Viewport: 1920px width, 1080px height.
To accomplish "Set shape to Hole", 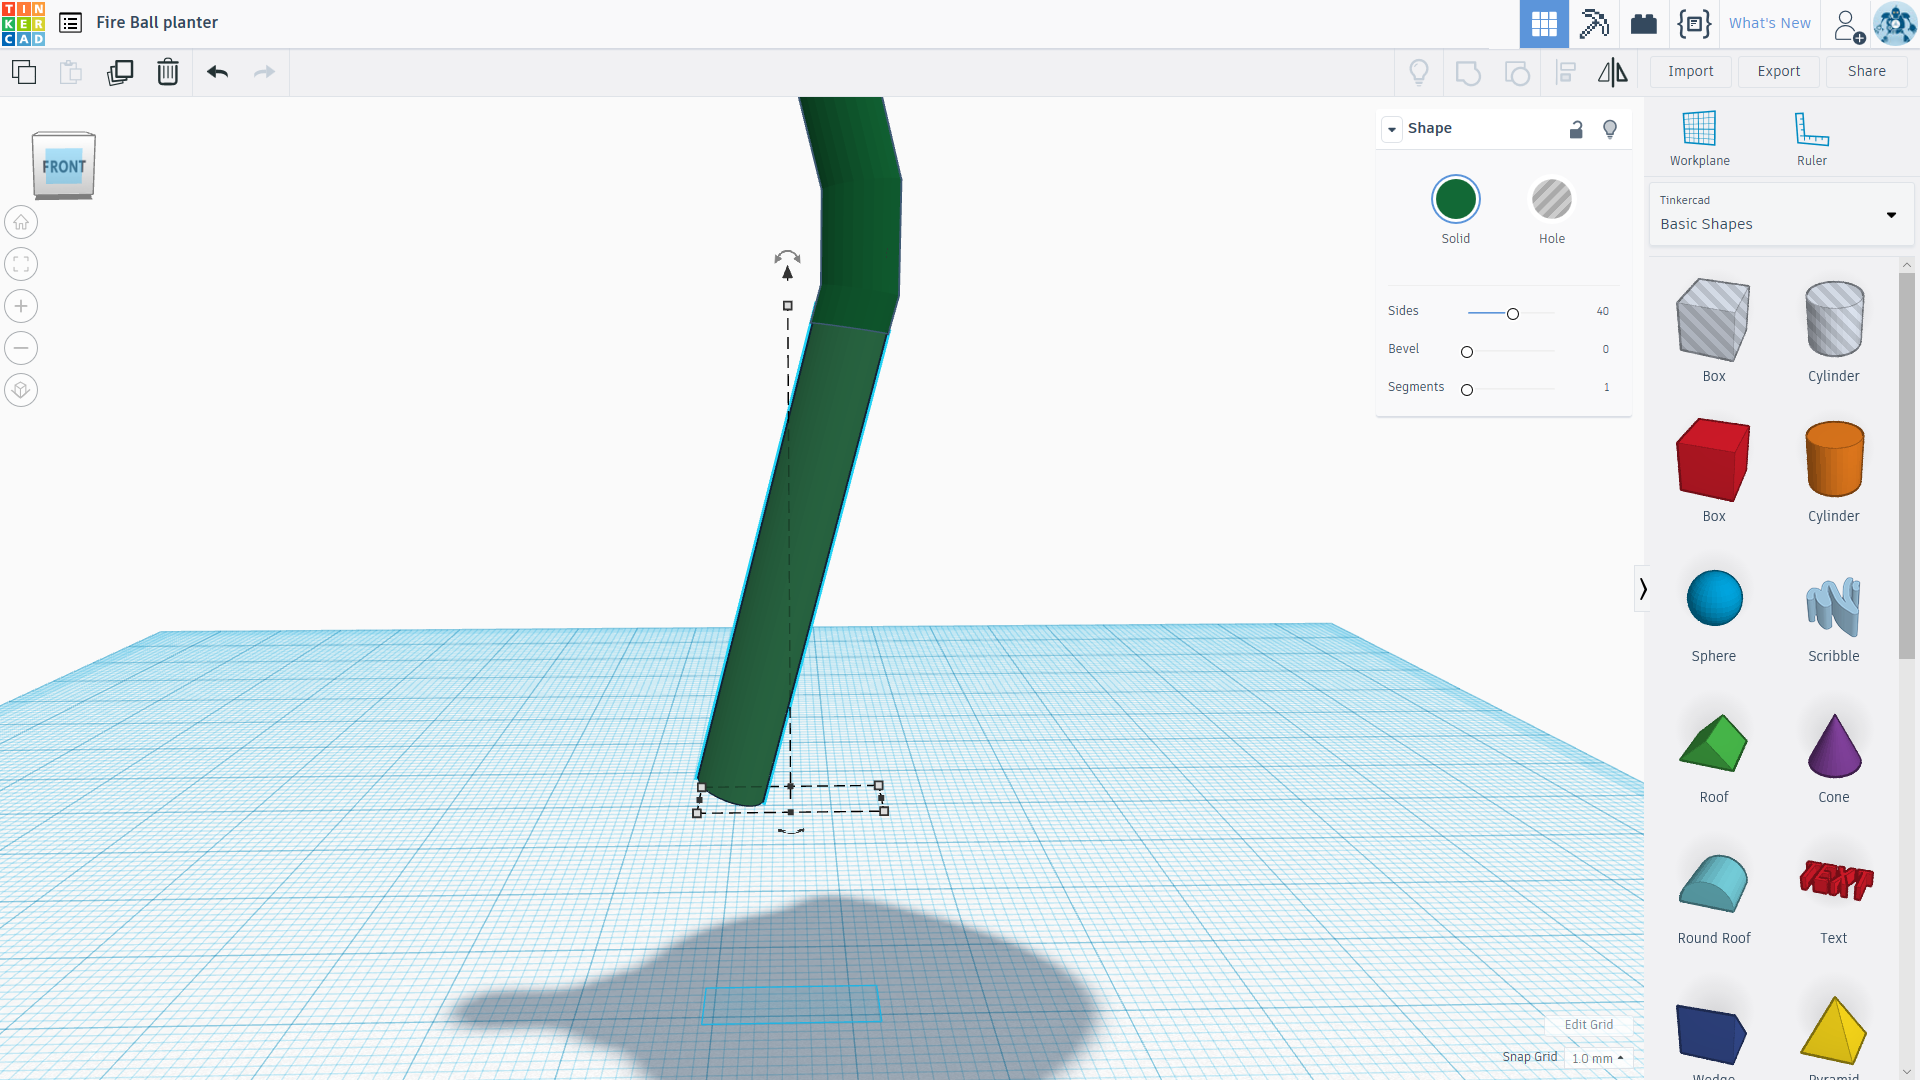I will tap(1552, 199).
